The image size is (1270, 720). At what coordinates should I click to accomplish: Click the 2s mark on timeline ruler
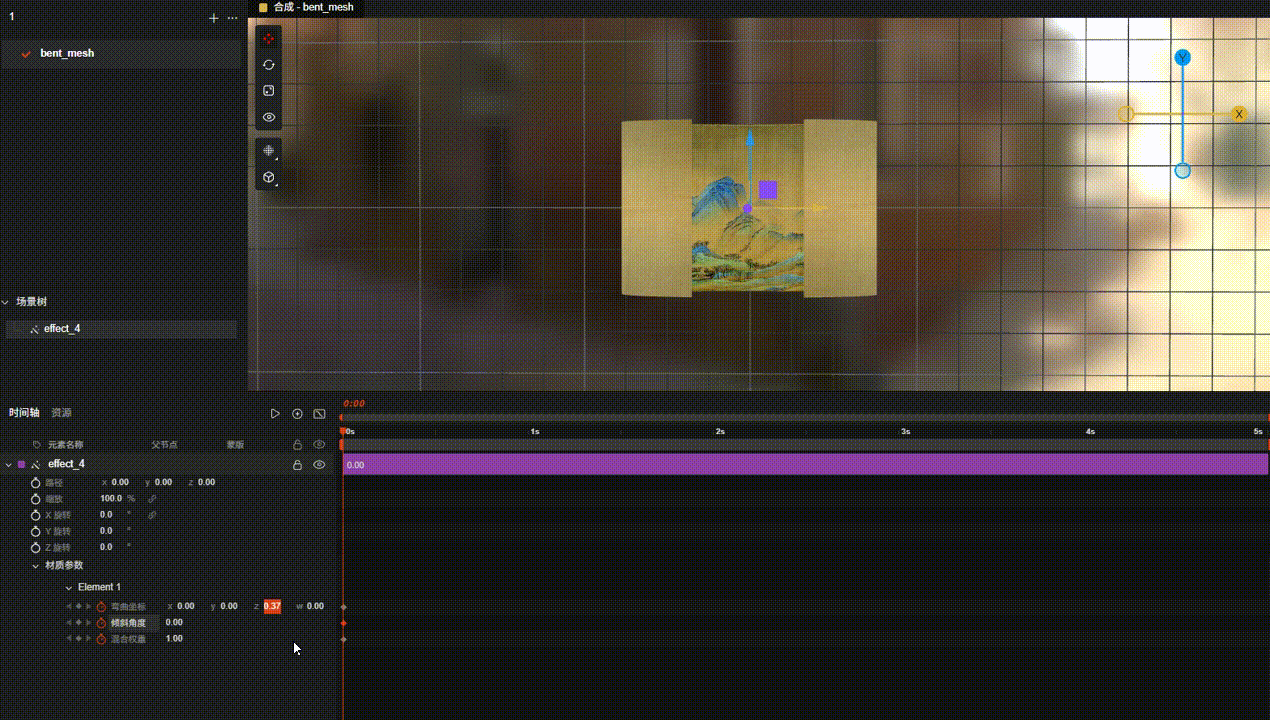719,431
